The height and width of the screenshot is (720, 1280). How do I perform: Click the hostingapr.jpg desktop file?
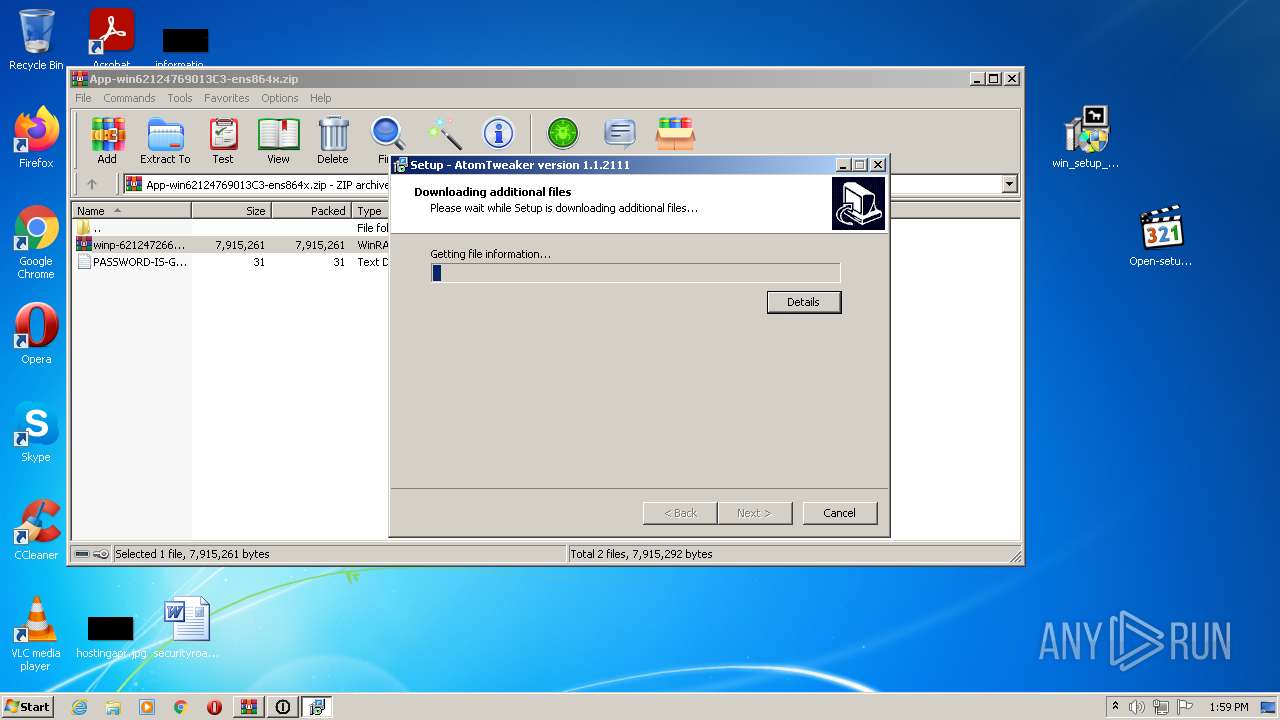click(x=111, y=636)
